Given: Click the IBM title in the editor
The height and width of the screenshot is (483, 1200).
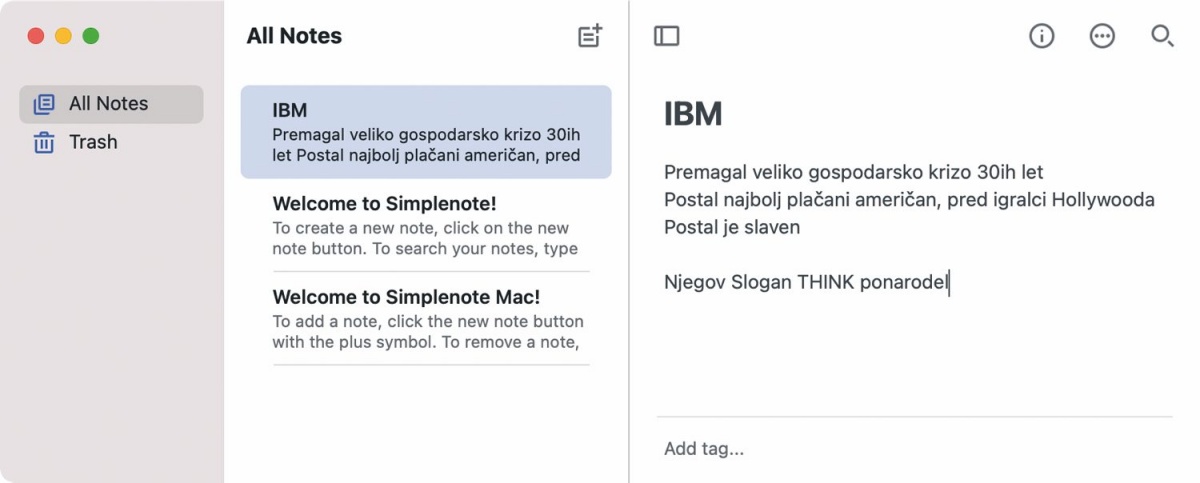Looking at the screenshot, I should click(x=693, y=114).
